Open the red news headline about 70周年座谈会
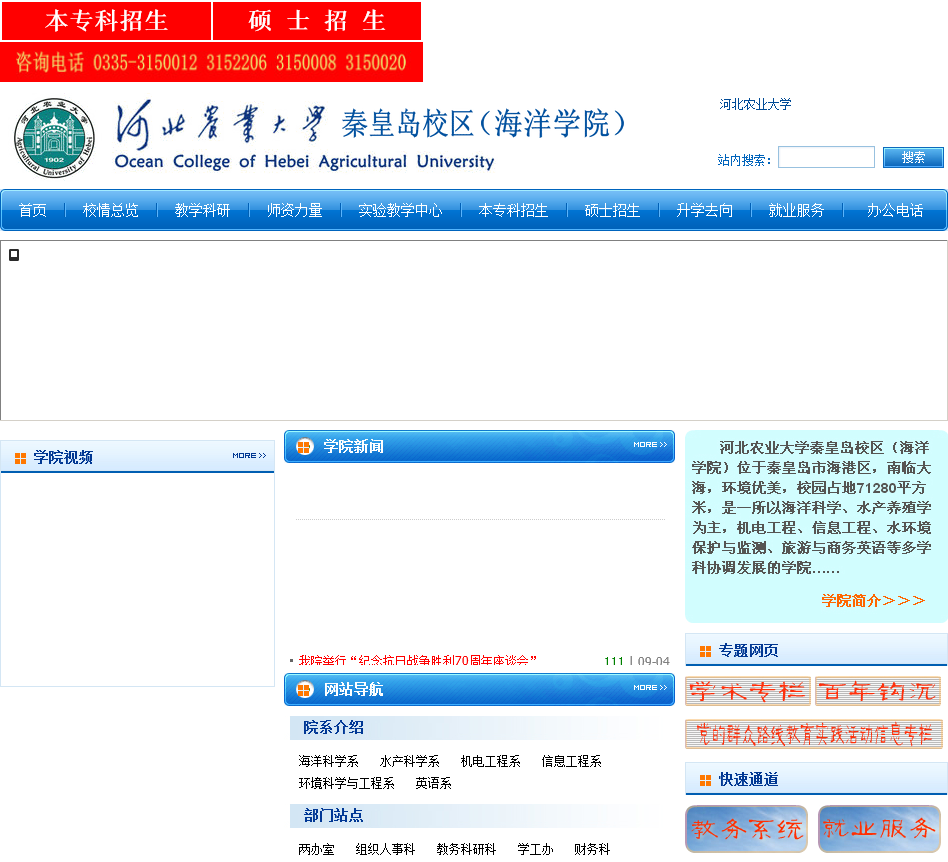 pyautogui.click(x=418, y=661)
